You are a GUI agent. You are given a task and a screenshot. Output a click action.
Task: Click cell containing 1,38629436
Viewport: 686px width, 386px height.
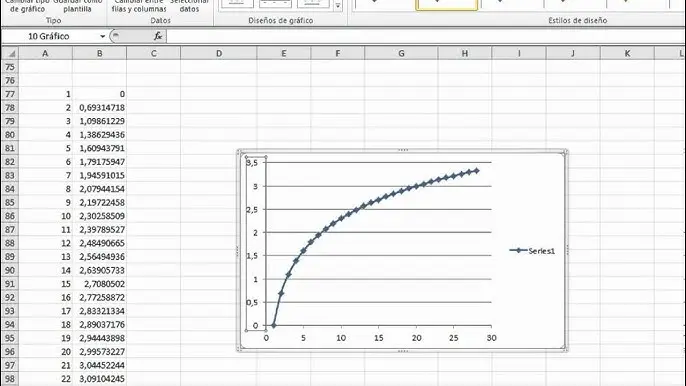click(99, 135)
